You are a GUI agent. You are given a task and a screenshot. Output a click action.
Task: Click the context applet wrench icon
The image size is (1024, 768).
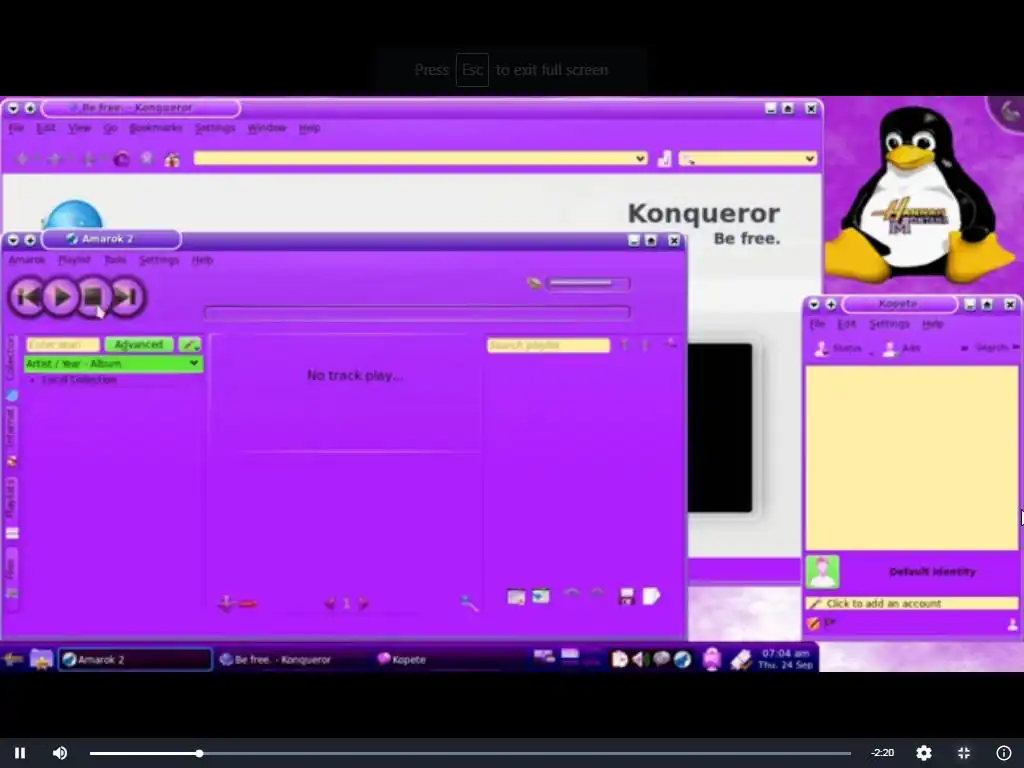point(470,603)
